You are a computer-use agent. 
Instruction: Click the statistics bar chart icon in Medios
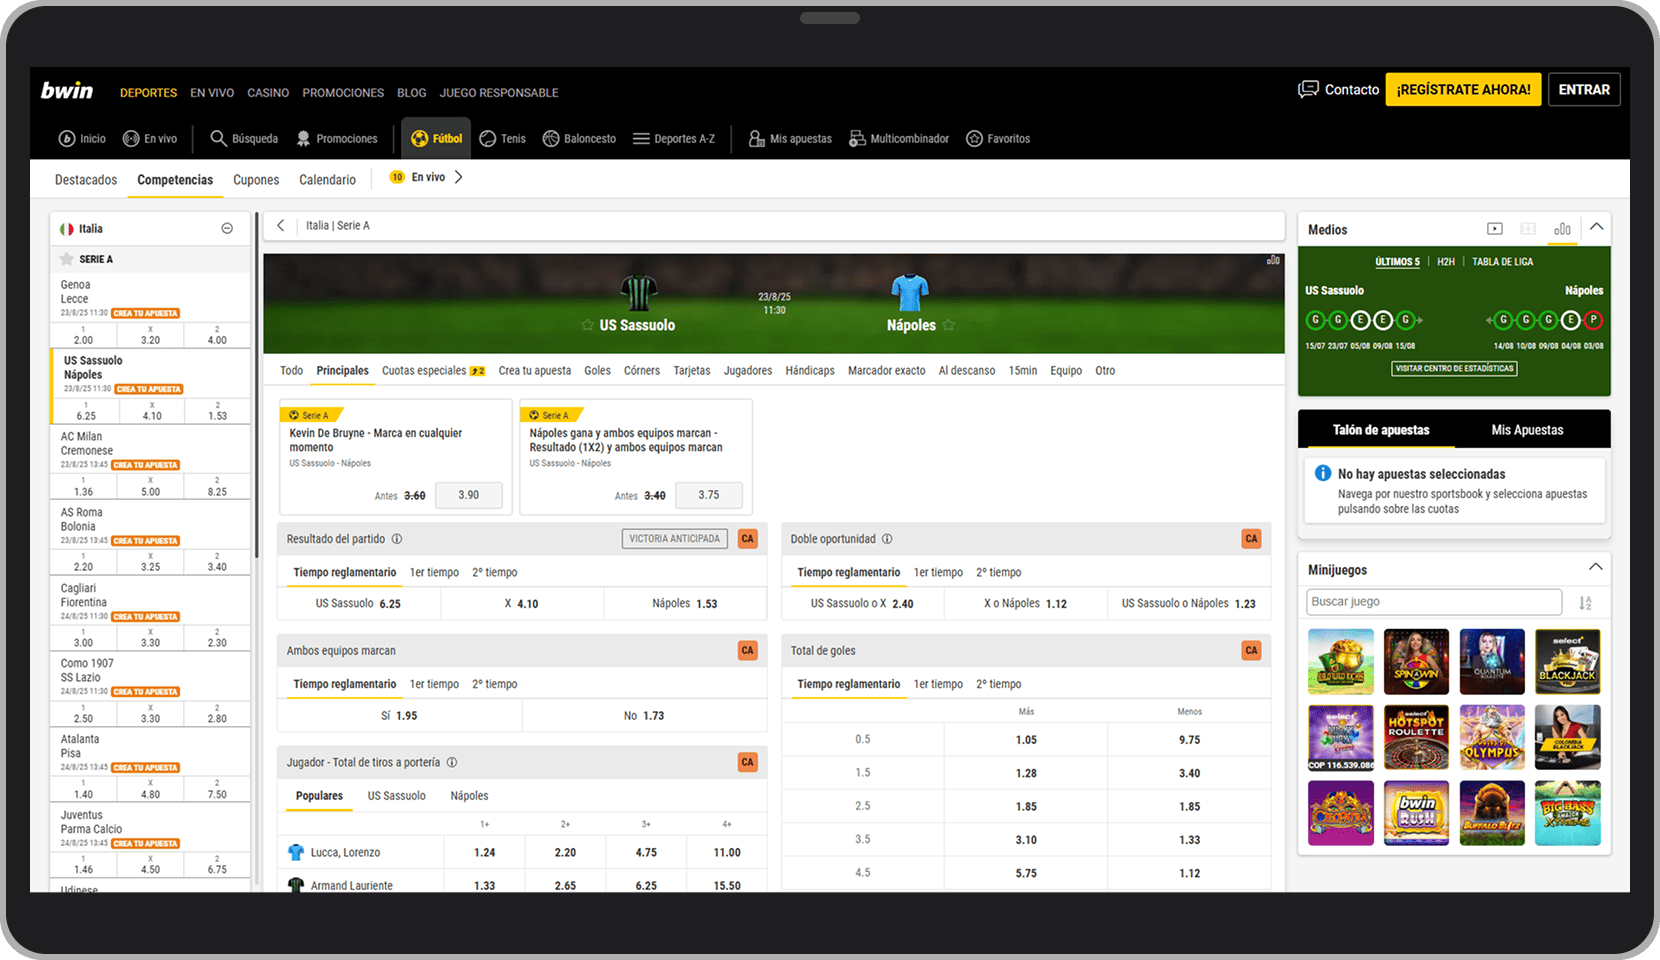1562,229
